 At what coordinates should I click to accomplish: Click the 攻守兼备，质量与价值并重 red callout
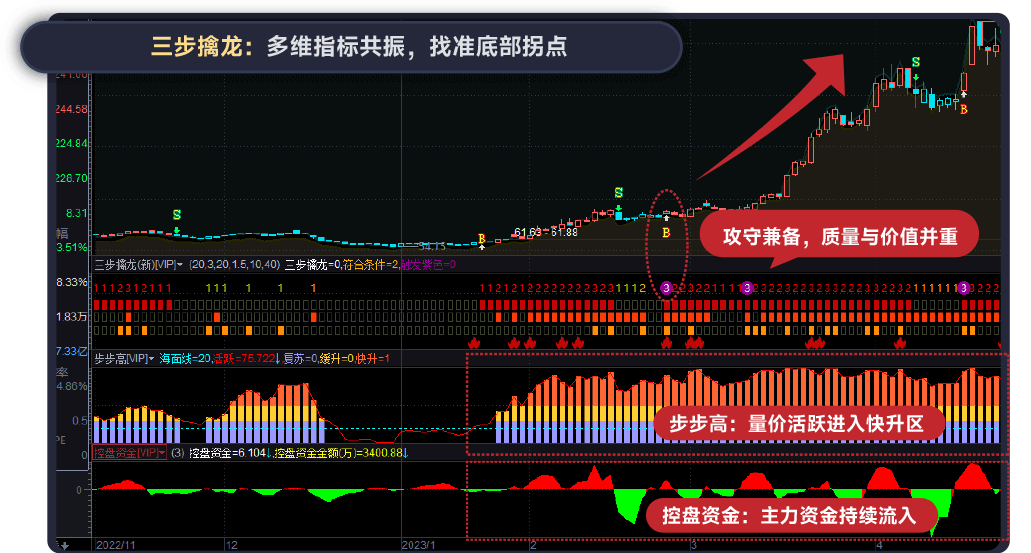click(x=838, y=237)
